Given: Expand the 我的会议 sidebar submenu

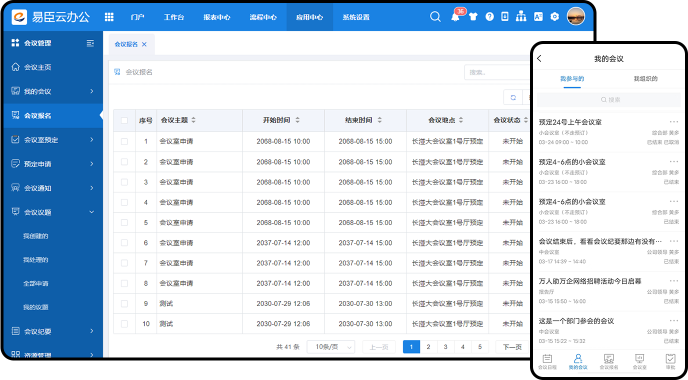Looking at the screenshot, I should [x=53, y=91].
